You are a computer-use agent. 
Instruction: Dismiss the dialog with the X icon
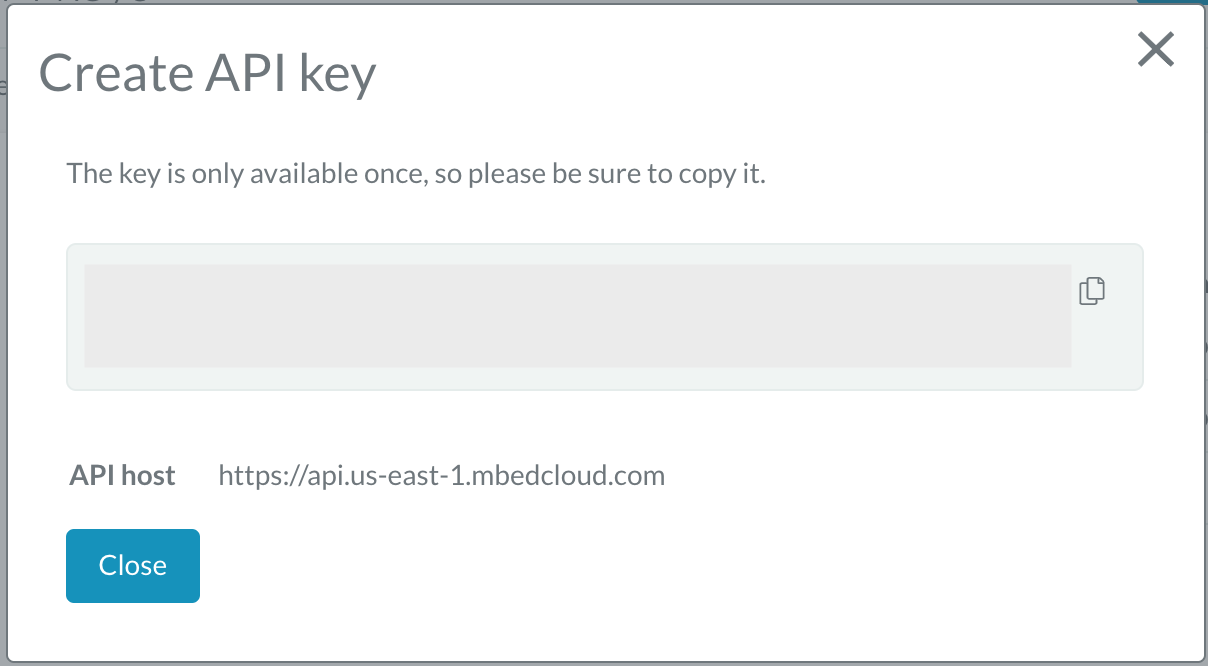point(1155,49)
